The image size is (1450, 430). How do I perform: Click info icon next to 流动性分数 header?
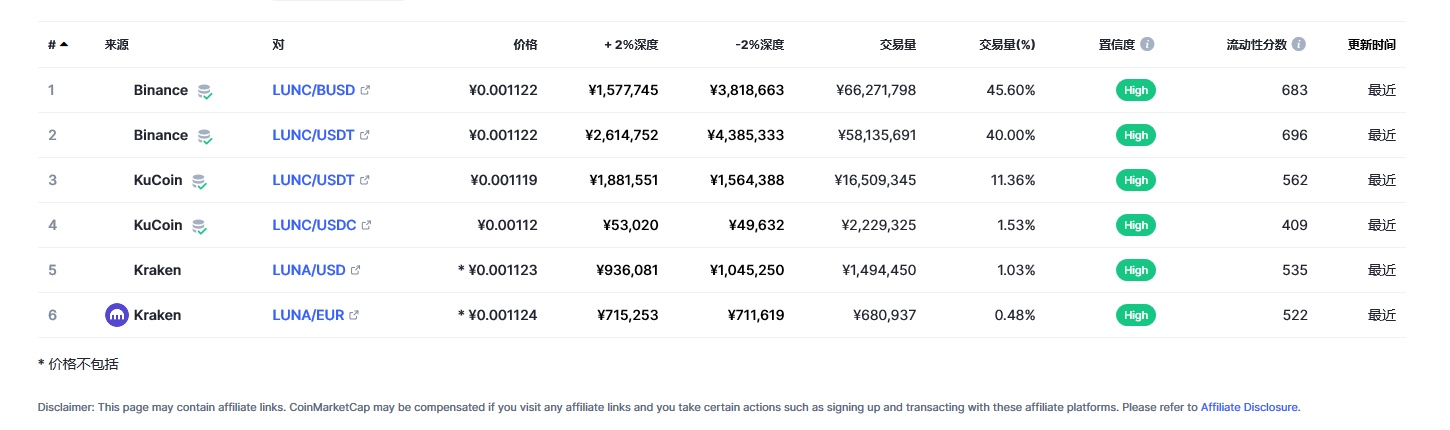tap(1298, 45)
